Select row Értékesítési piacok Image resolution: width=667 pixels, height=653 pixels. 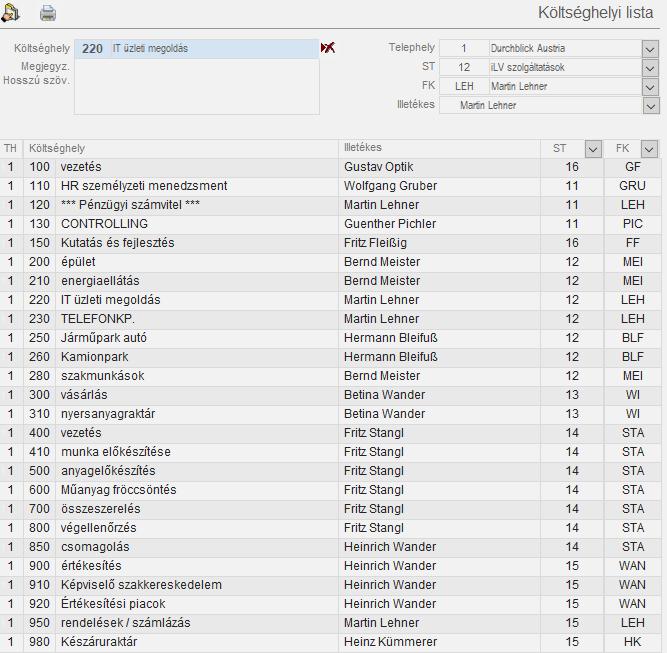click(x=330, y=604)
